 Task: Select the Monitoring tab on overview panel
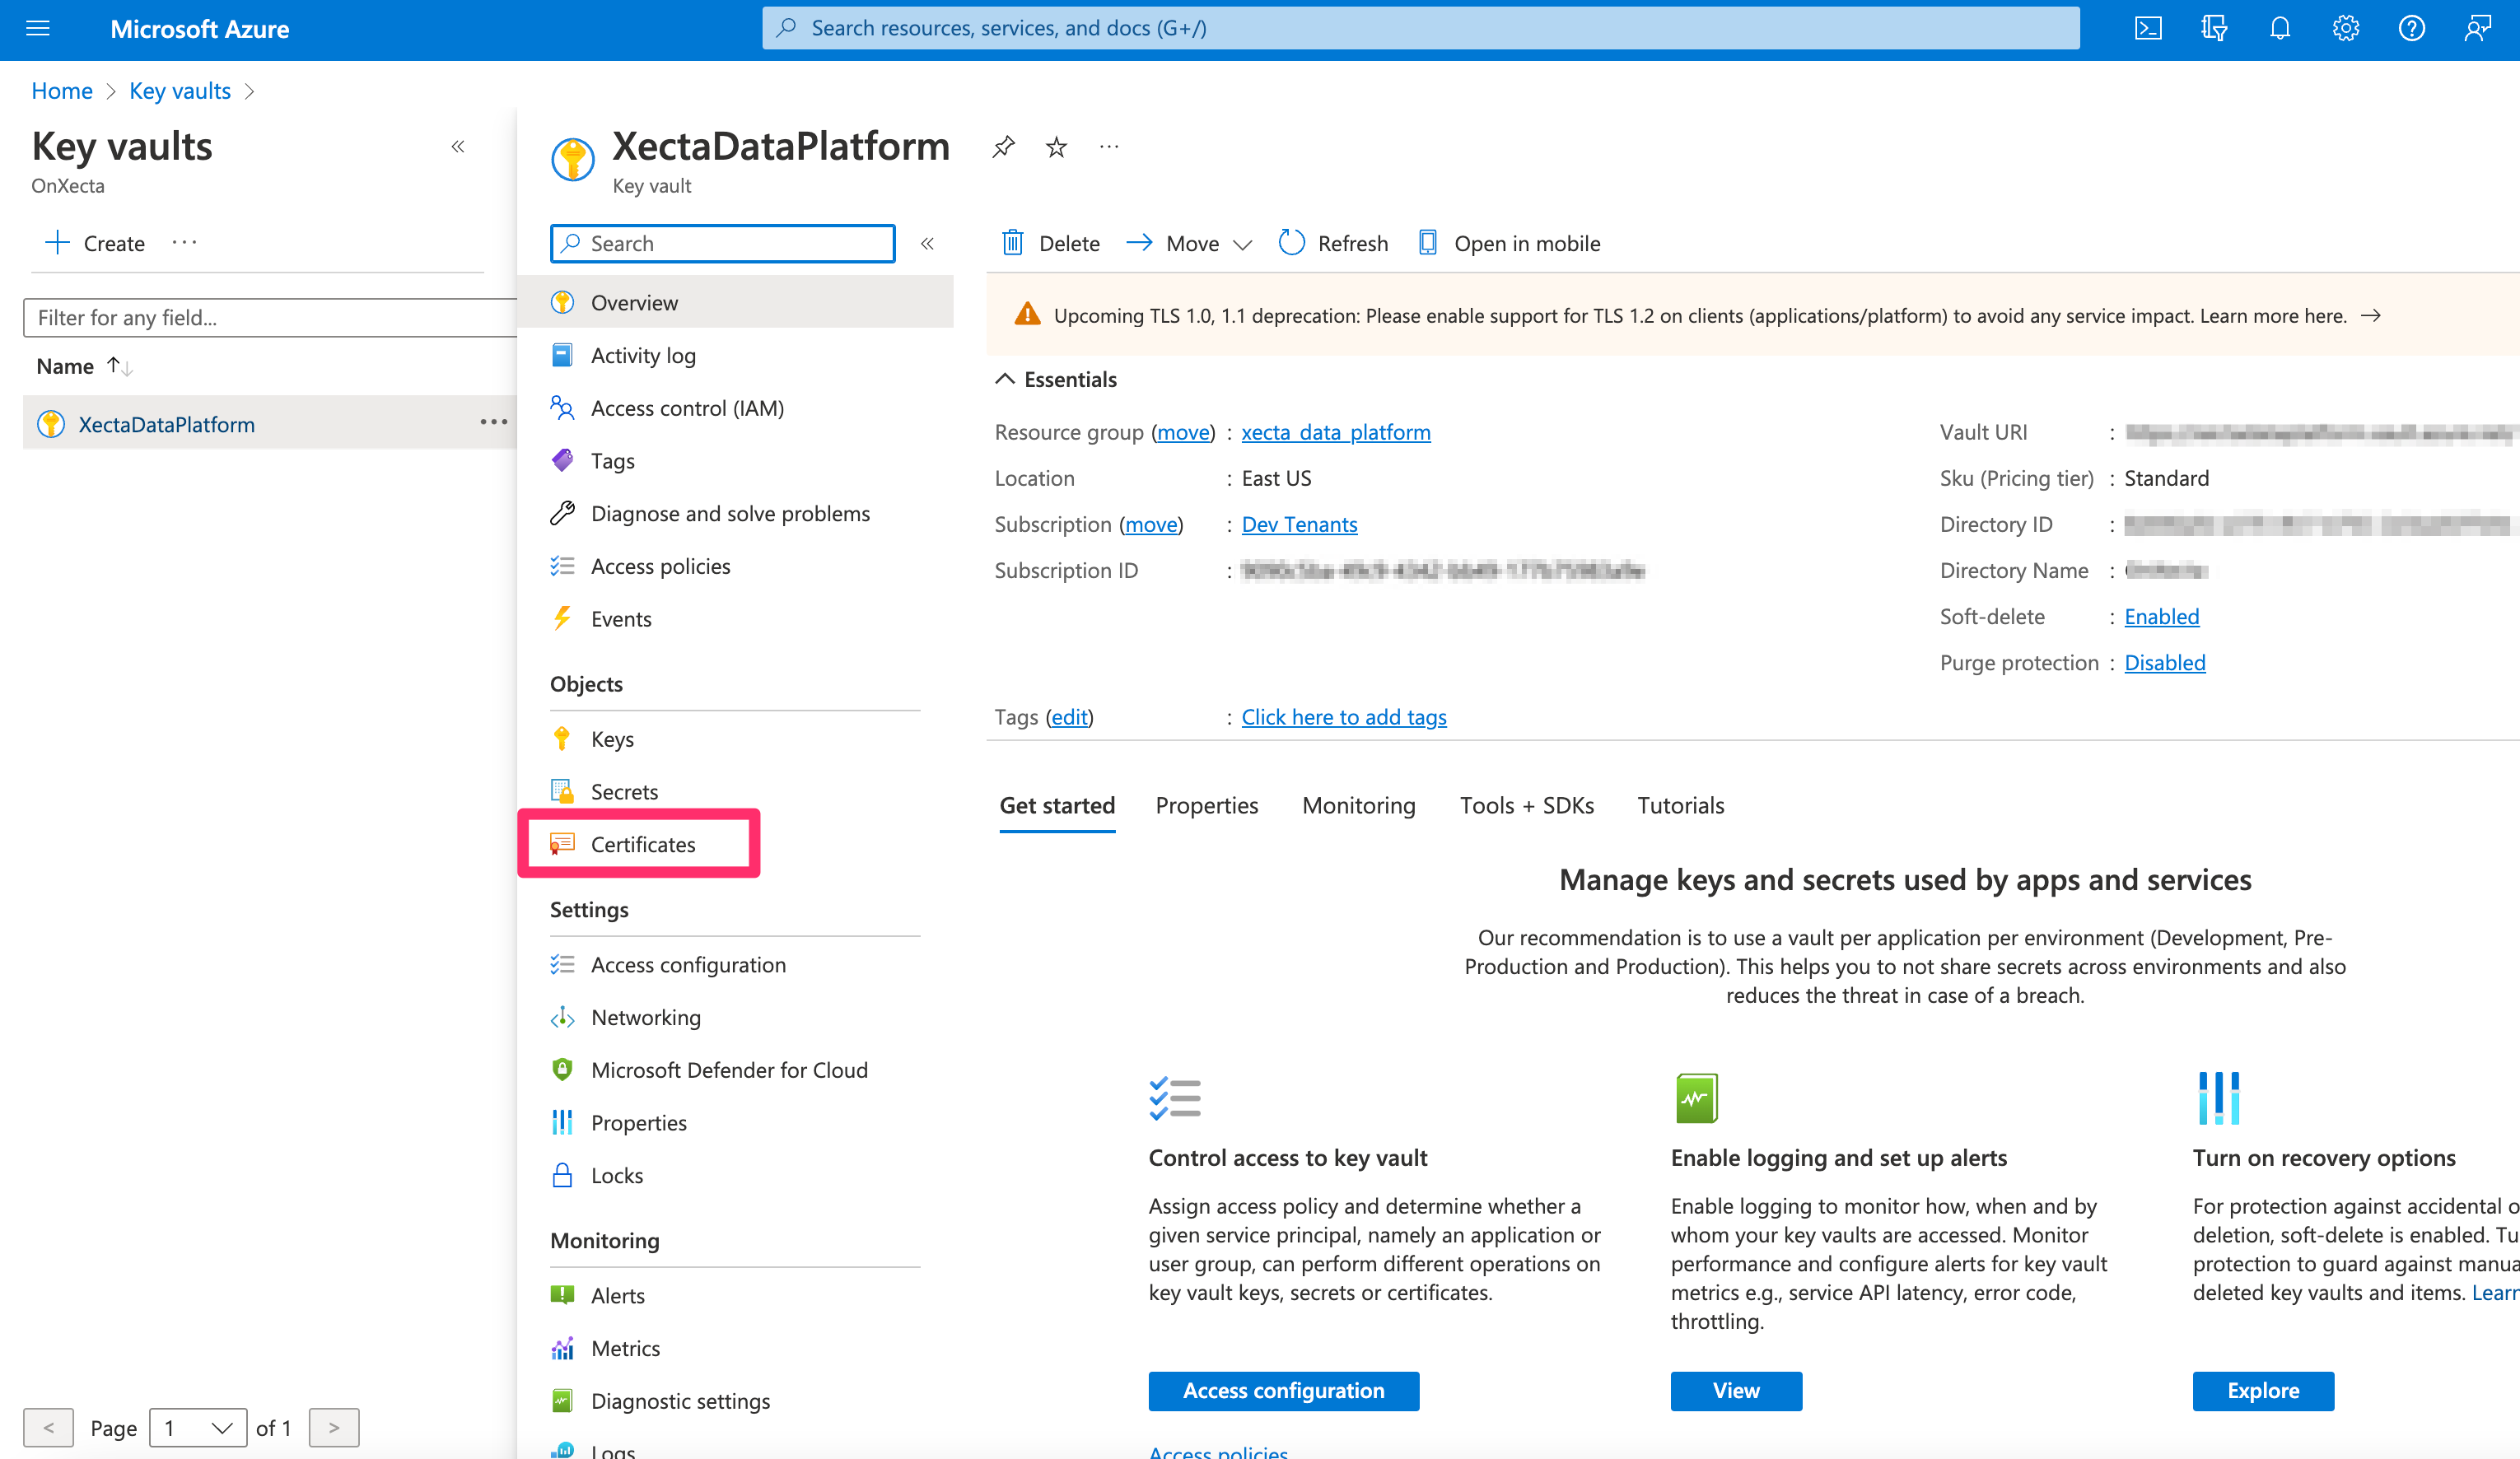(x=1358, y=804)
